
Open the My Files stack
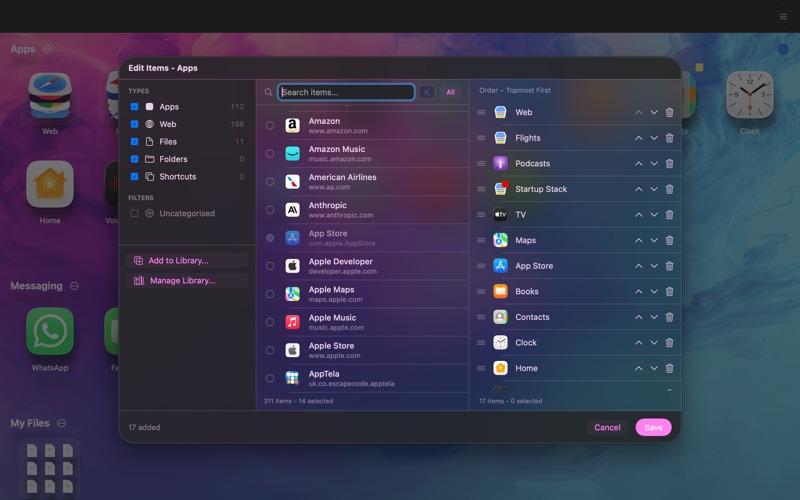[49, 469]
